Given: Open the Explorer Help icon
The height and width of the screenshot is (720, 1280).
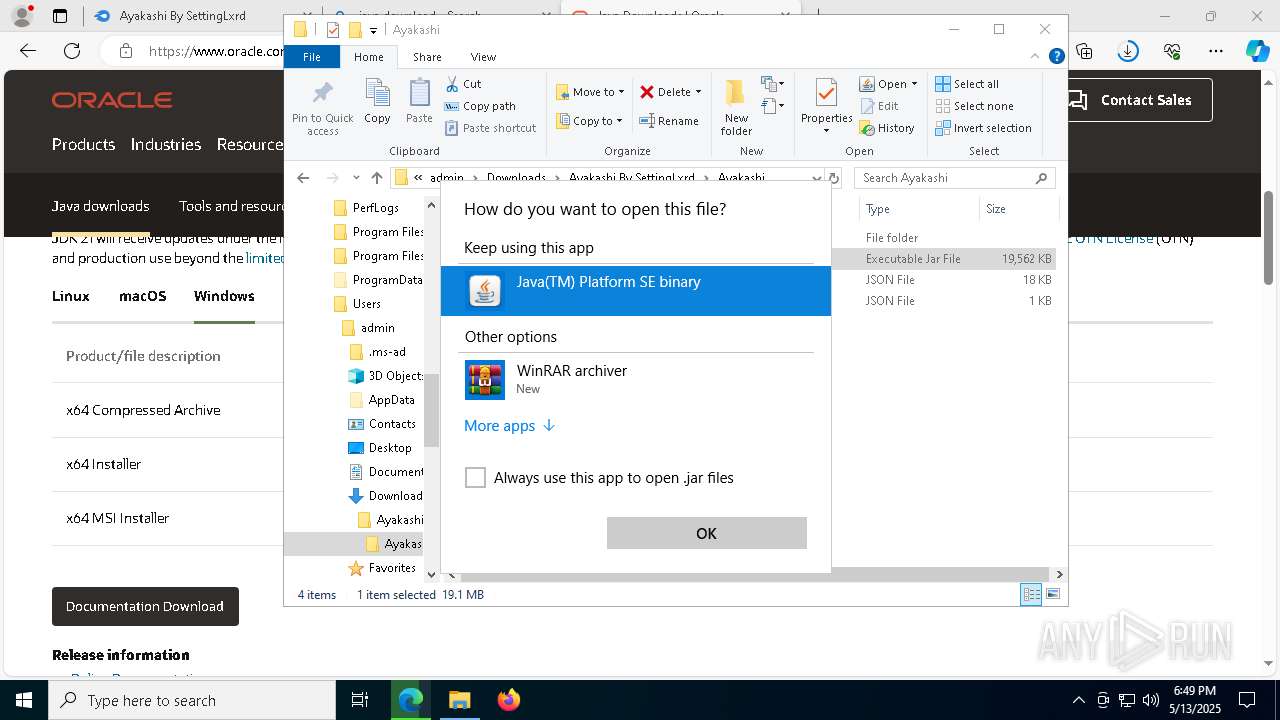Looking at the screenshot, I should coord(1056,57).
